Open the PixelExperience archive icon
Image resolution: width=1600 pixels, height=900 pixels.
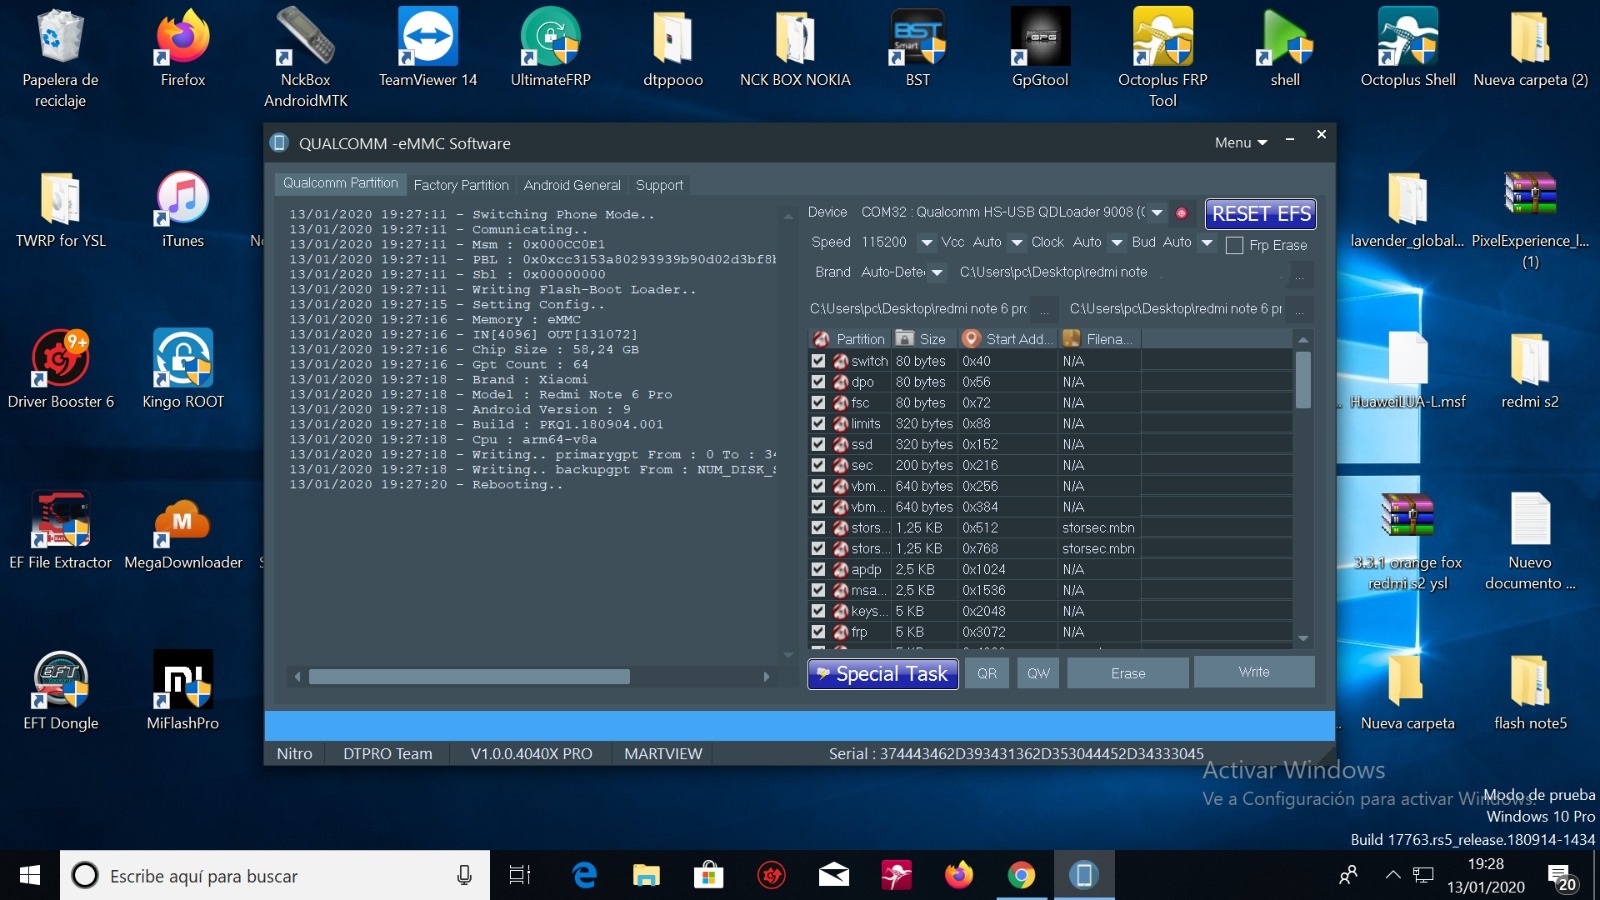click(x=1530, y=220)
